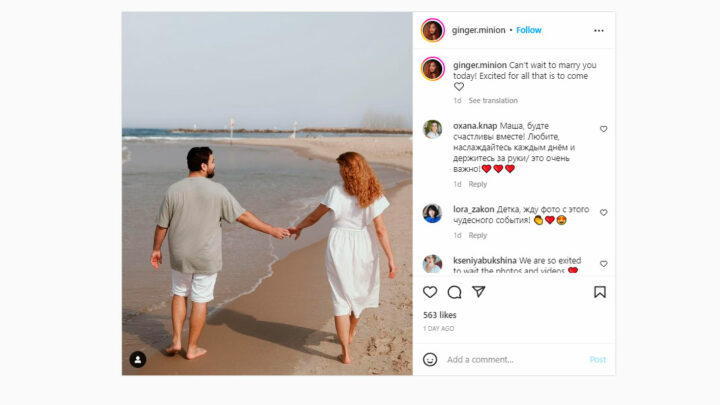Open lora_zakon username link

click(473, 209)
